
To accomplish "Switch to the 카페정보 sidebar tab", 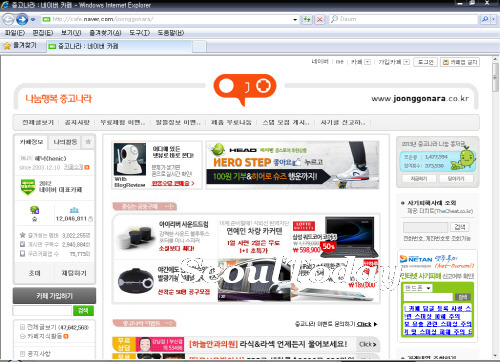I will pos(31,142).
